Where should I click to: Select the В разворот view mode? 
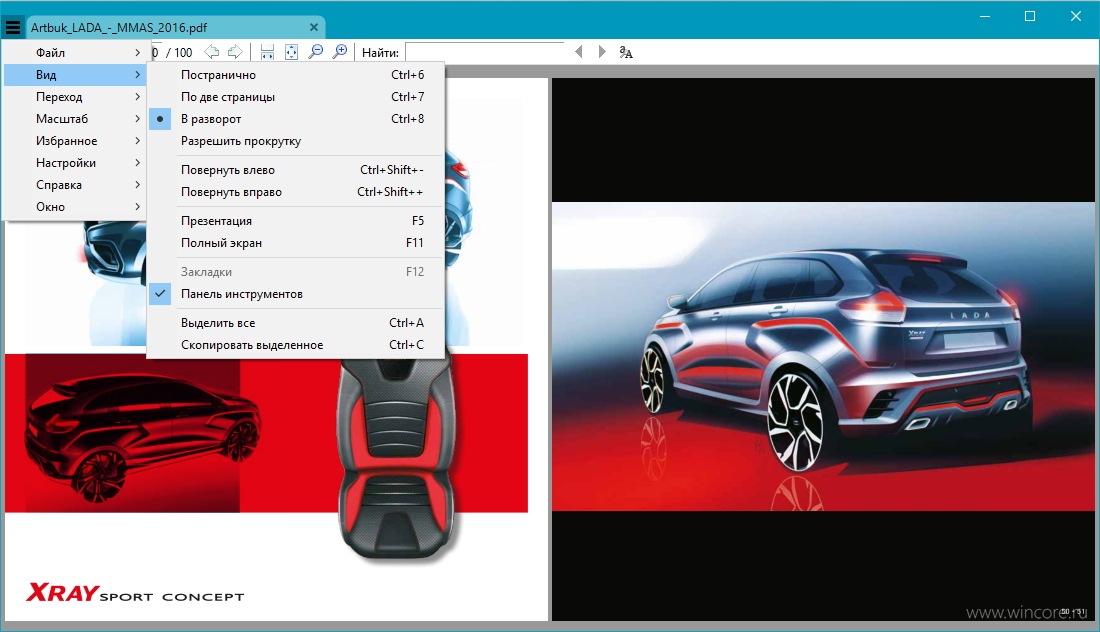(296, 119)
